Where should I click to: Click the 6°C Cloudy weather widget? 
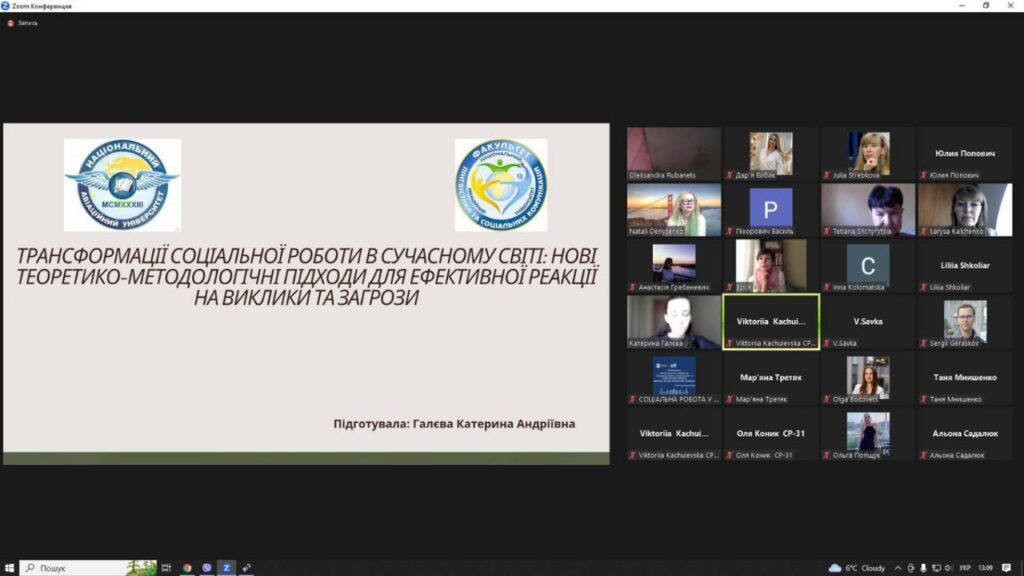857,567
